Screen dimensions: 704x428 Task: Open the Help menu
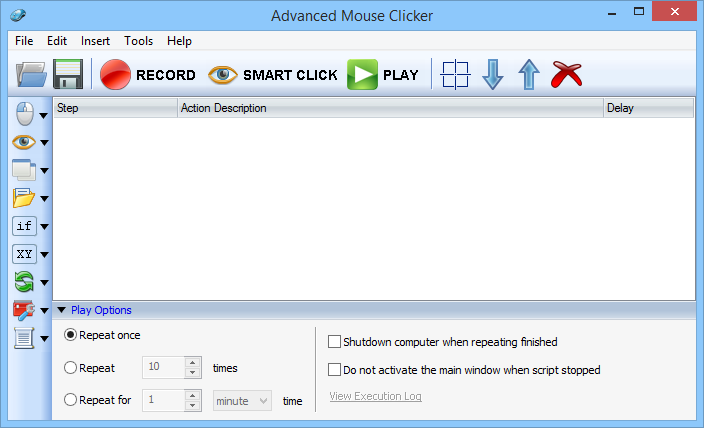point(179,41)
